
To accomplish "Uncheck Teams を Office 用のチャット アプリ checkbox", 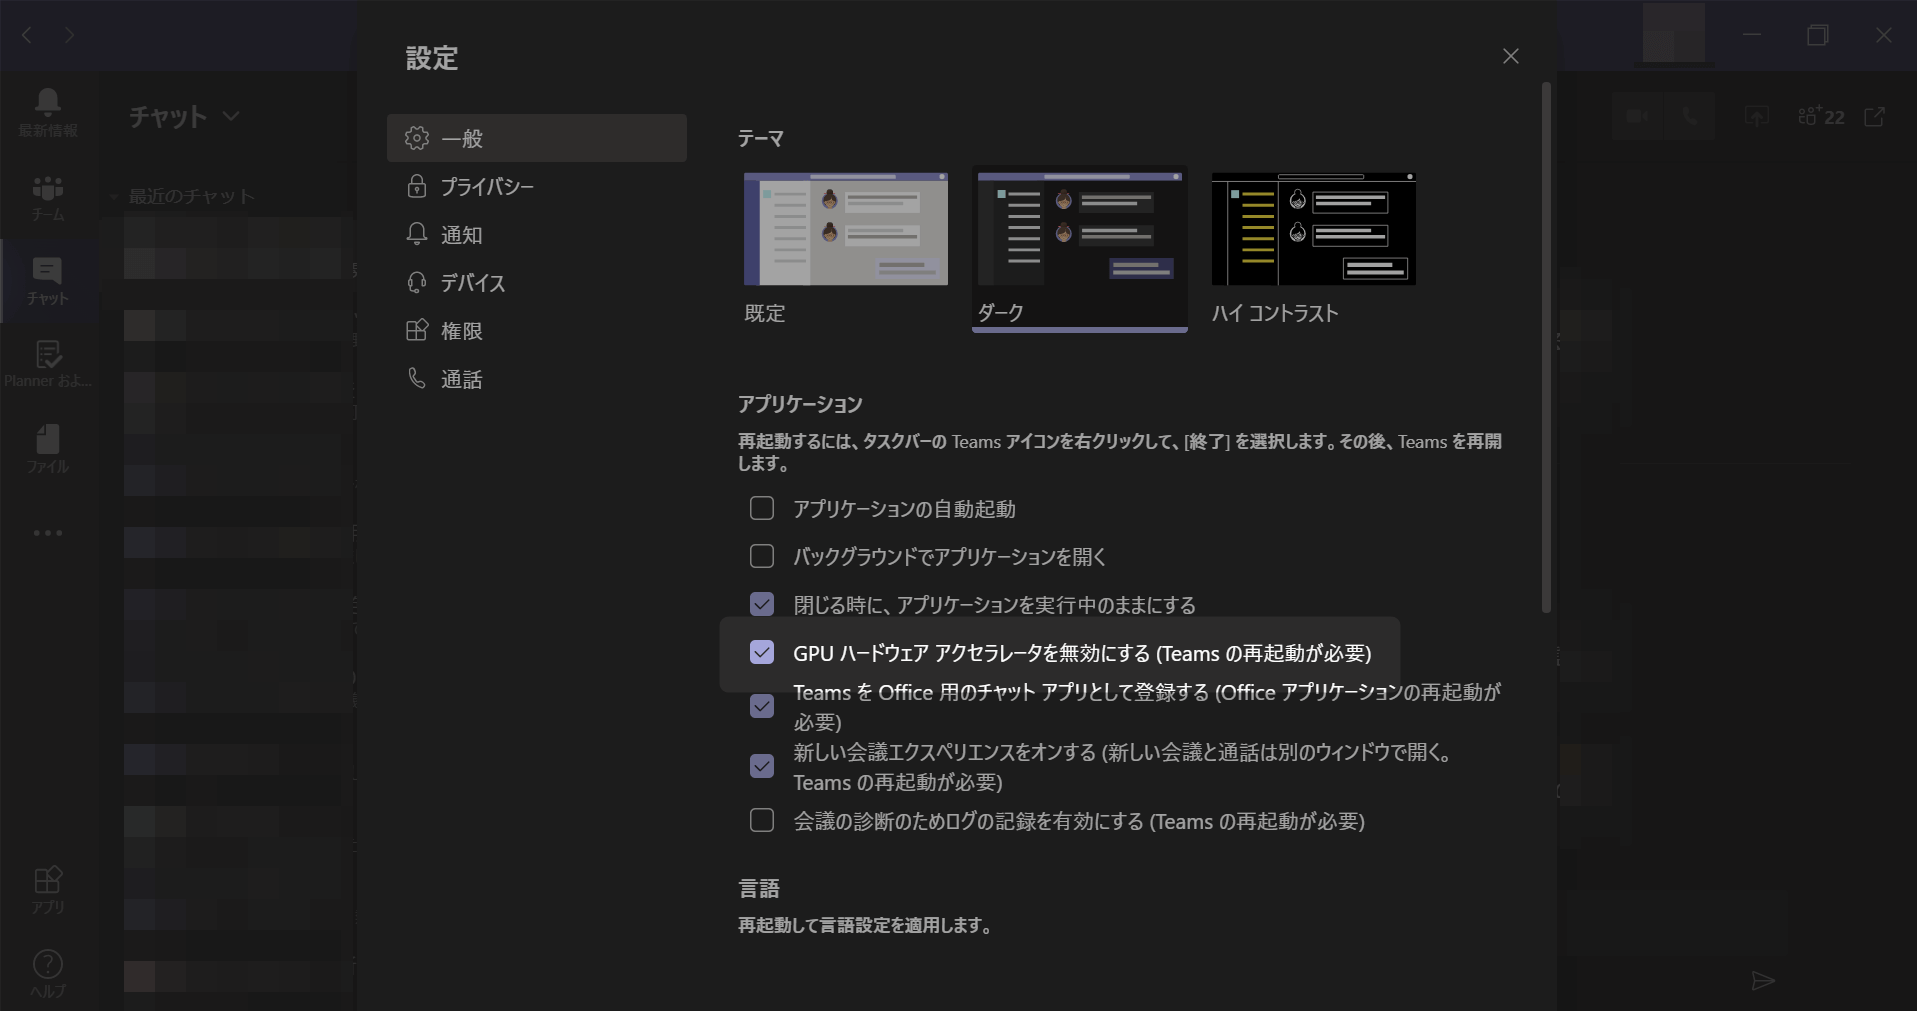I will (x=762, y=706).
